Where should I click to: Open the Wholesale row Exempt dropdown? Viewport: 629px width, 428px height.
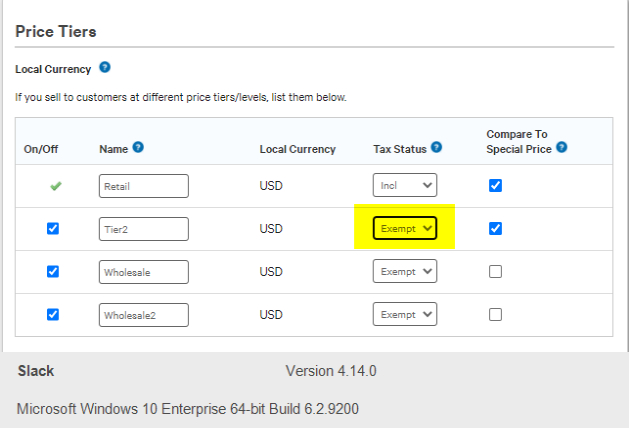coord(405,271)
